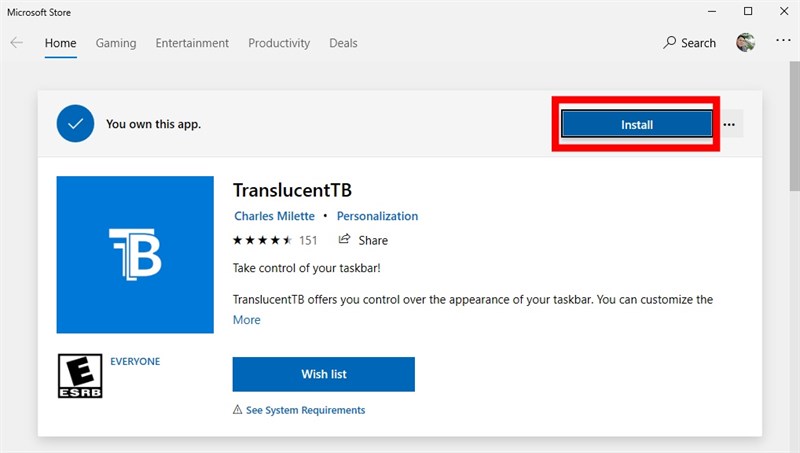Click the ESRB Everyone rating badge
Screen dimensions: 800x453
coord(80,376)
